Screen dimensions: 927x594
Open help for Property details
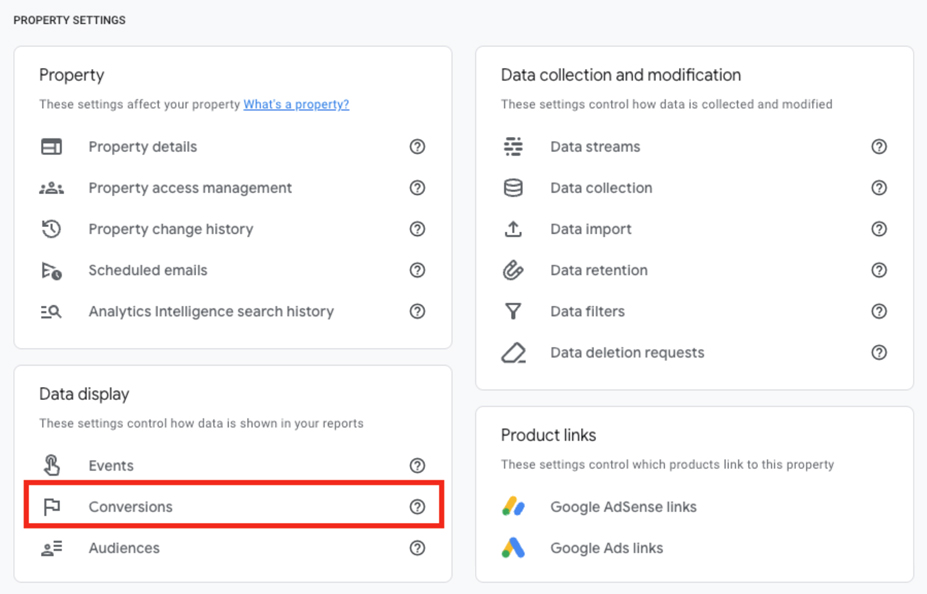point(417,147)
